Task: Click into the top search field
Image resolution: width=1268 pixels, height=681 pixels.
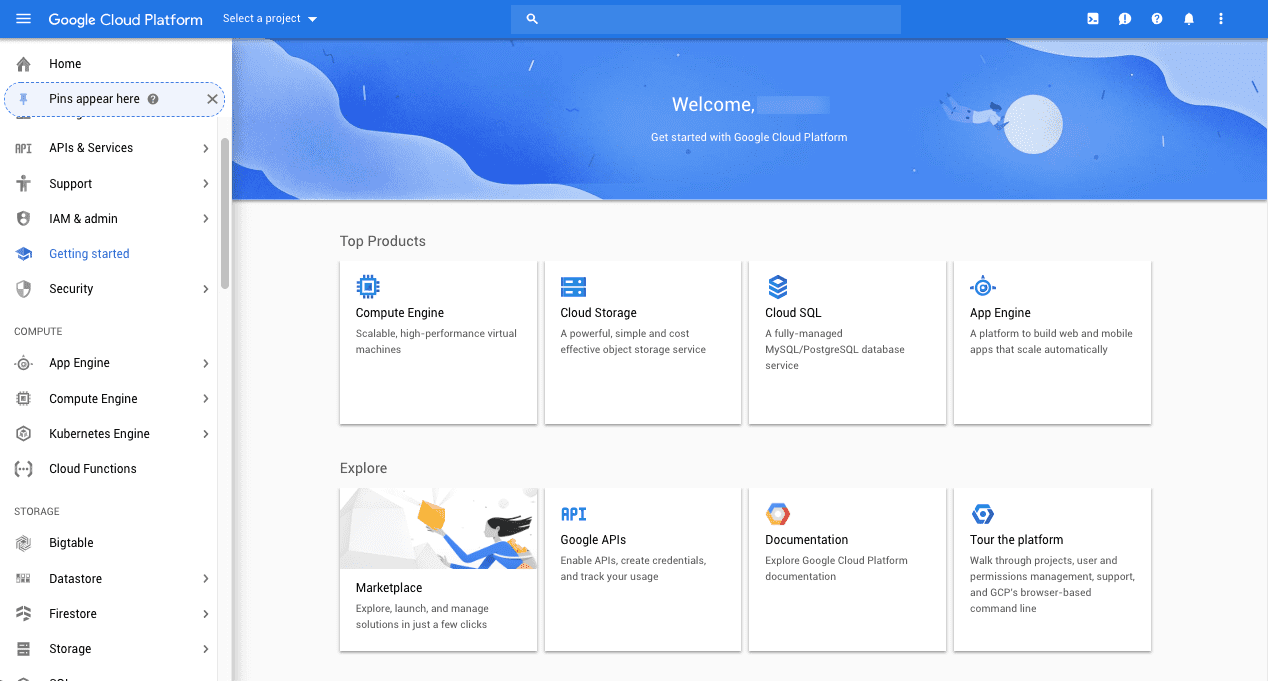Action: (x=706, y=19)
